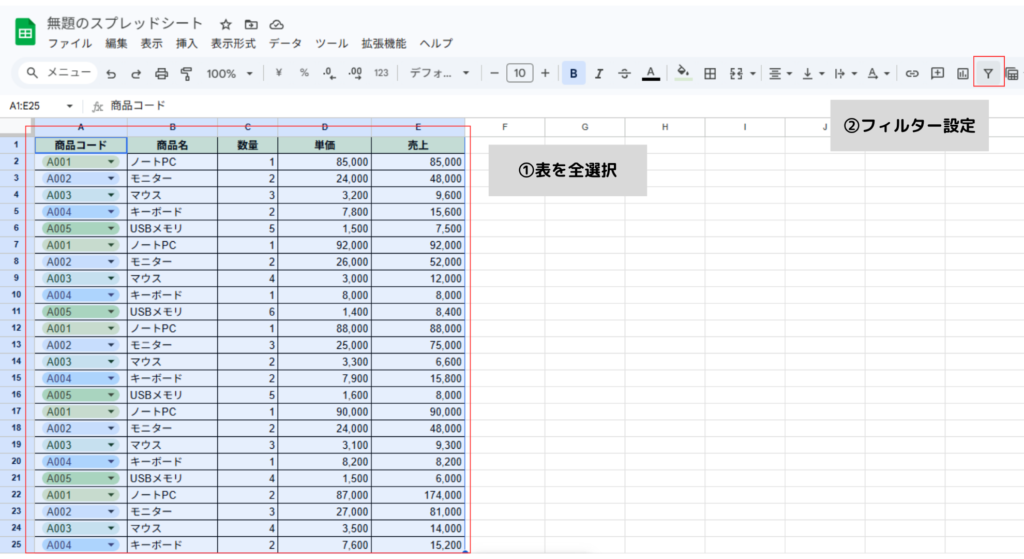Image resolution: width=1024 pixels, height=559 pixels.
Task: Click the filter (フィルター) funnel icon
Action: click(x=988, y=73)
